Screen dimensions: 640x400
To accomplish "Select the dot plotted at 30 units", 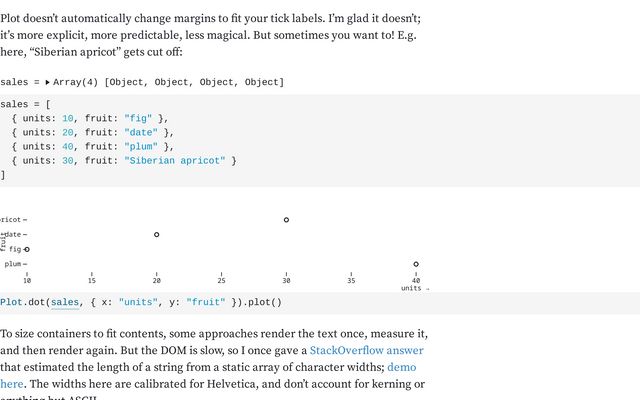I will point(286,220).
